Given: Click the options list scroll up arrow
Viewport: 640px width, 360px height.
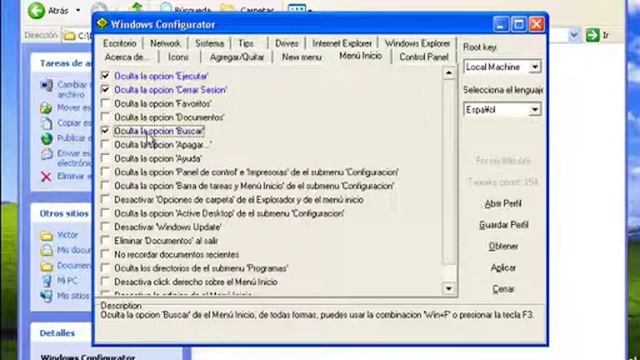Looking at the screenshot, I should 449,73.
